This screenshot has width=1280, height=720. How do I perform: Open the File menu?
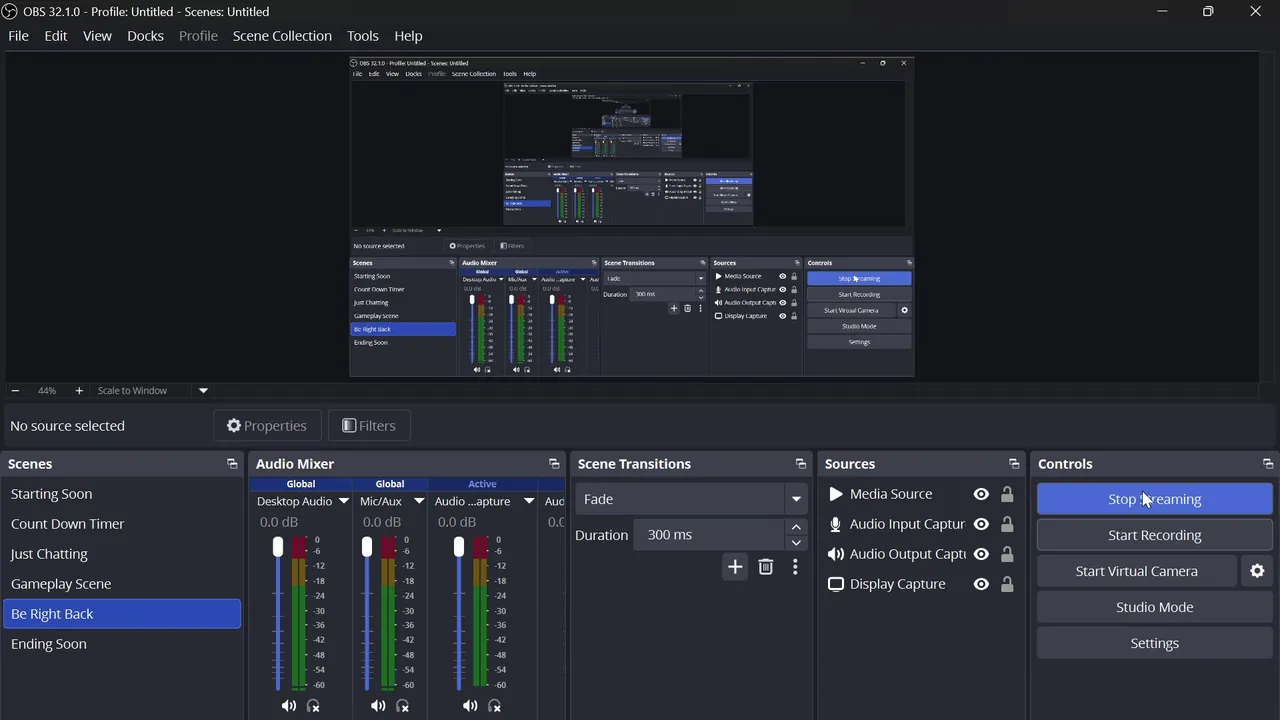[18, 36]
